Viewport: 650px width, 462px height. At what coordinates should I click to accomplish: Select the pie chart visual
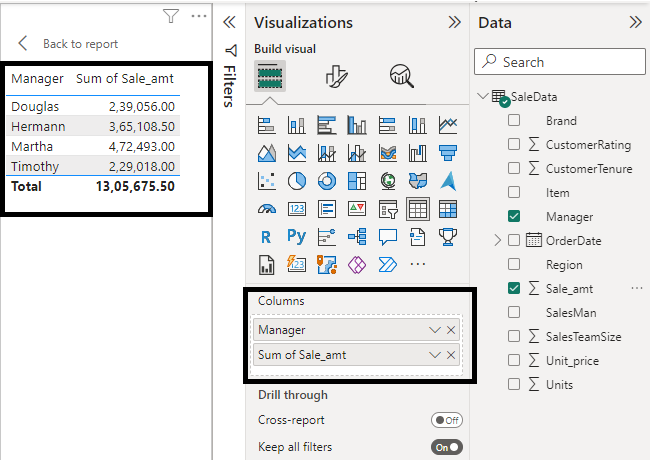click(297, 181)
